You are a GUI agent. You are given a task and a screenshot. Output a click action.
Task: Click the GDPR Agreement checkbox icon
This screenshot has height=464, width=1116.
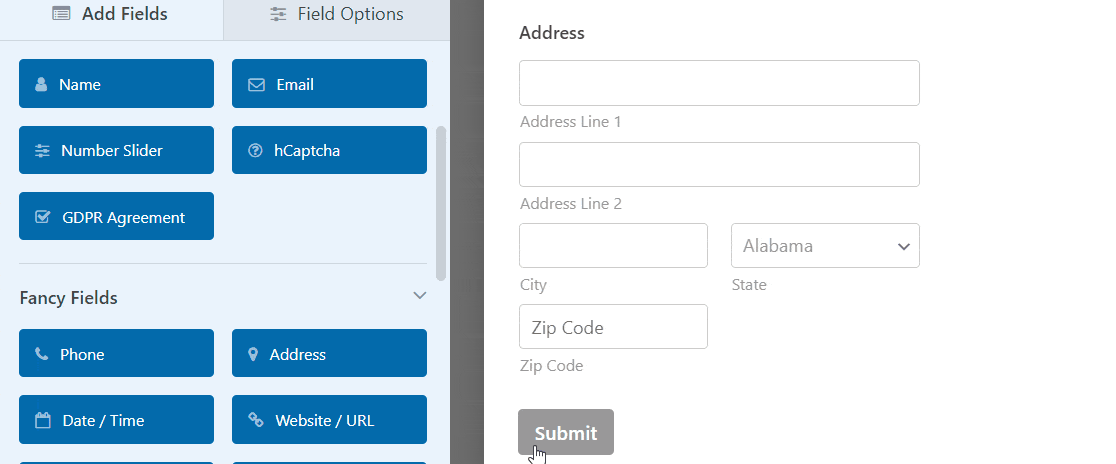(43, 217)
